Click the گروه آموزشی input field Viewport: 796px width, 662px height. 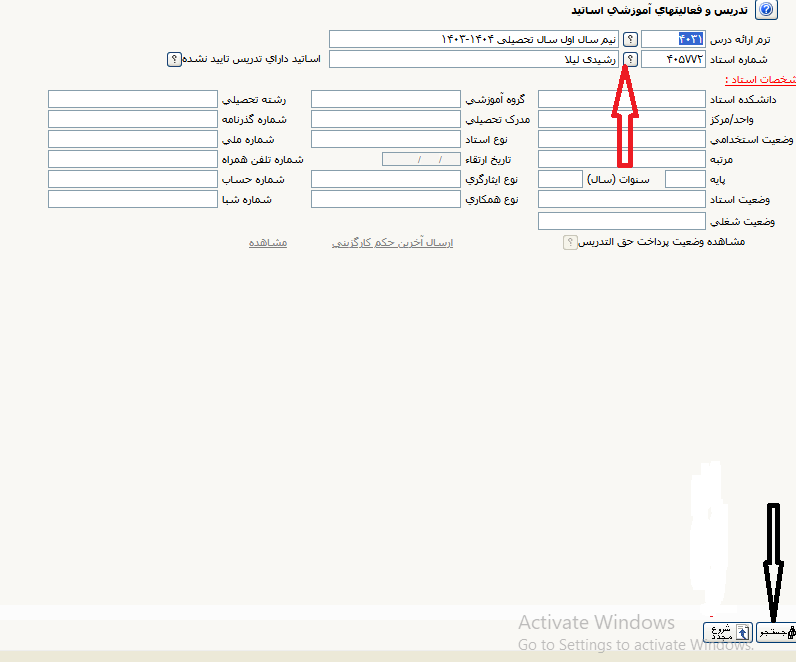(x=386, y=99)
